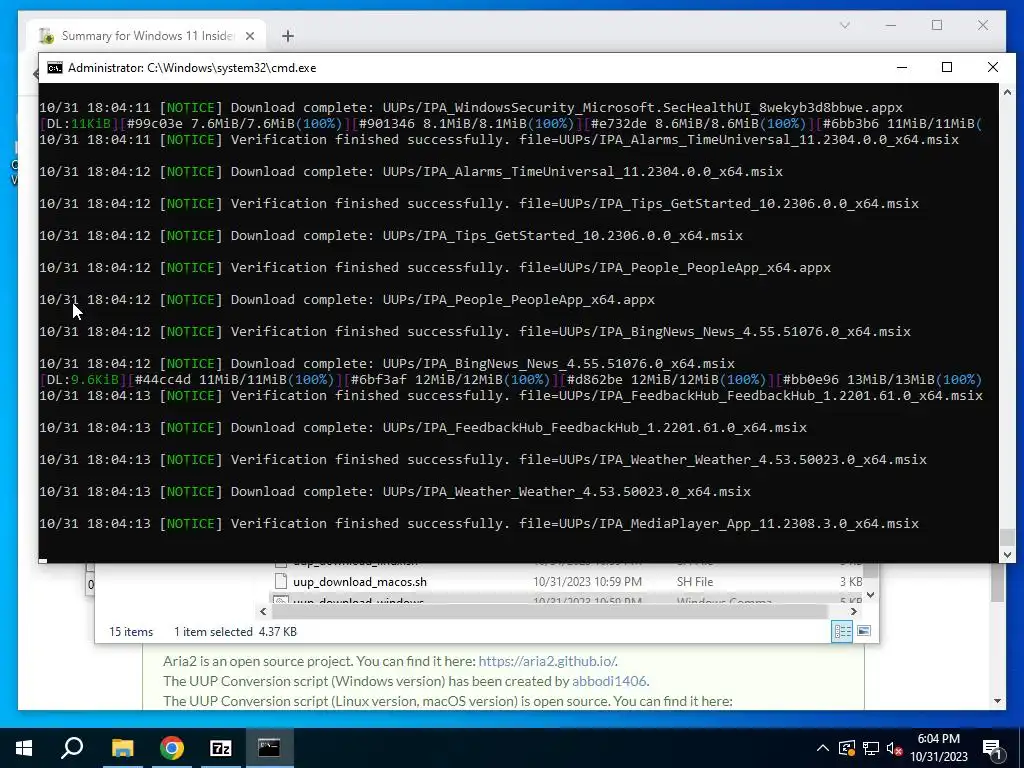Image resolution: width=1024 pixels, height=768 pixels.
Task: Click '1 item selected 4.37 KB' status text
Action: point(235,632)
